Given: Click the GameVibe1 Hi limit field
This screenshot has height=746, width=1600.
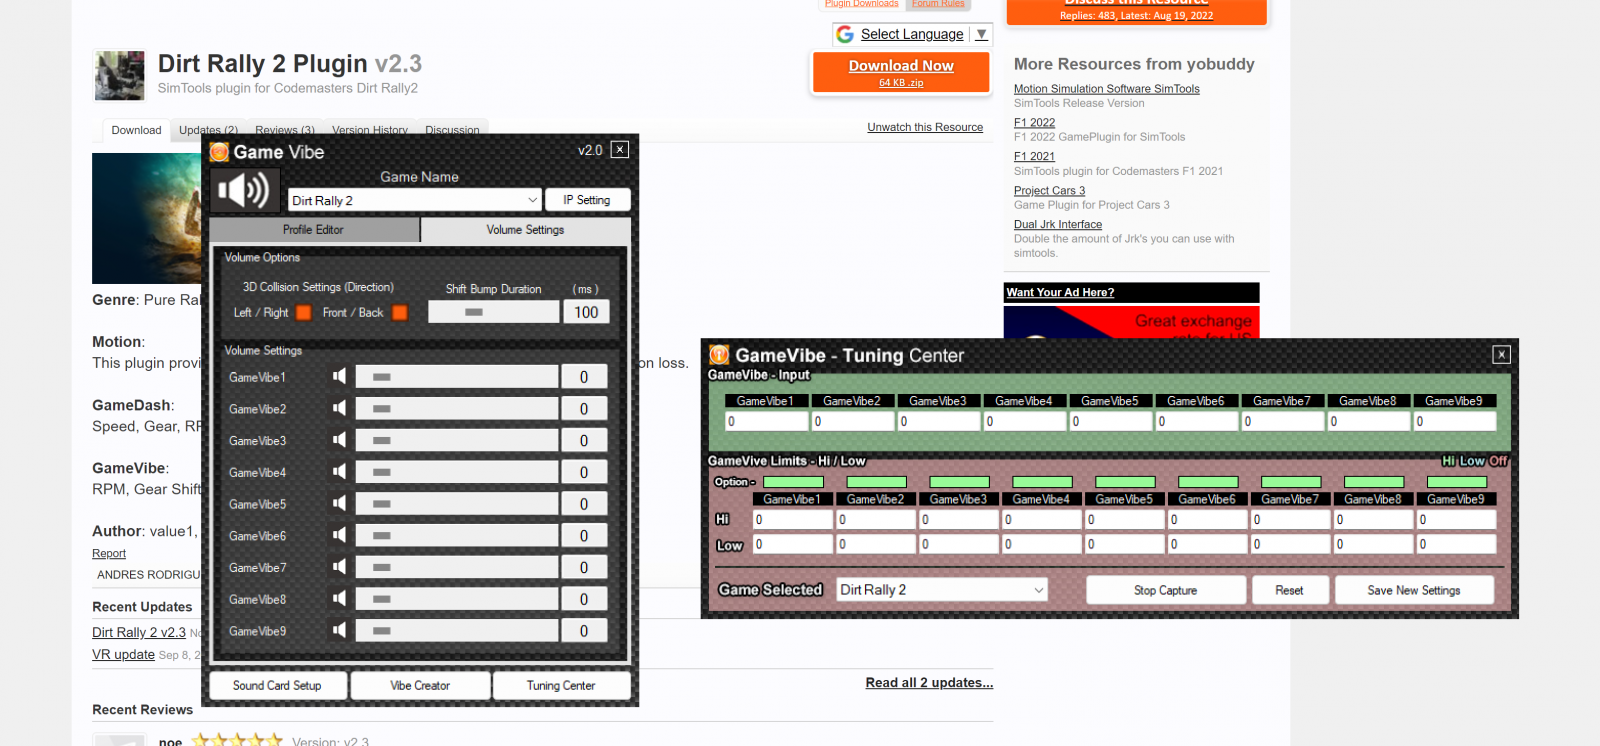Looking at the screenshot, I should tap(793, 520).
